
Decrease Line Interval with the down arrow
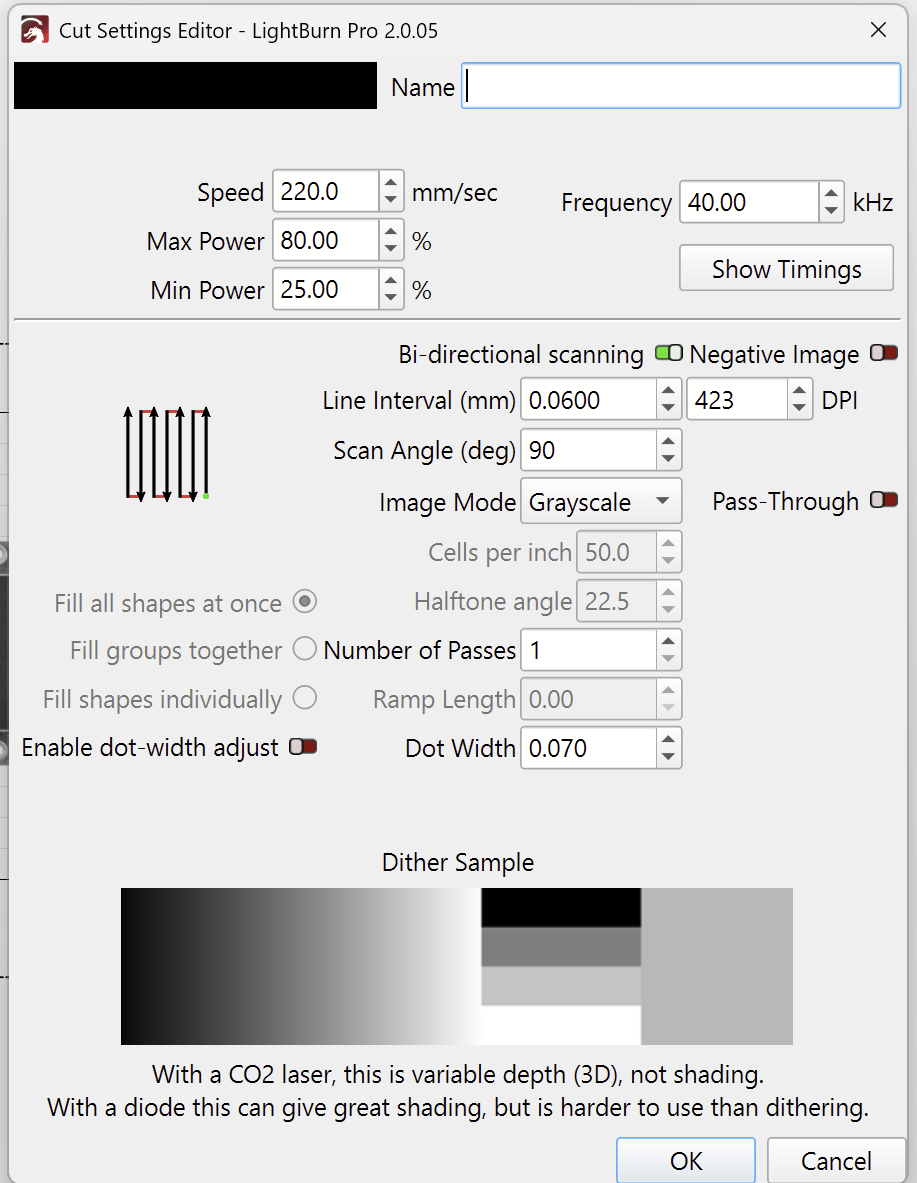point(668,411)
